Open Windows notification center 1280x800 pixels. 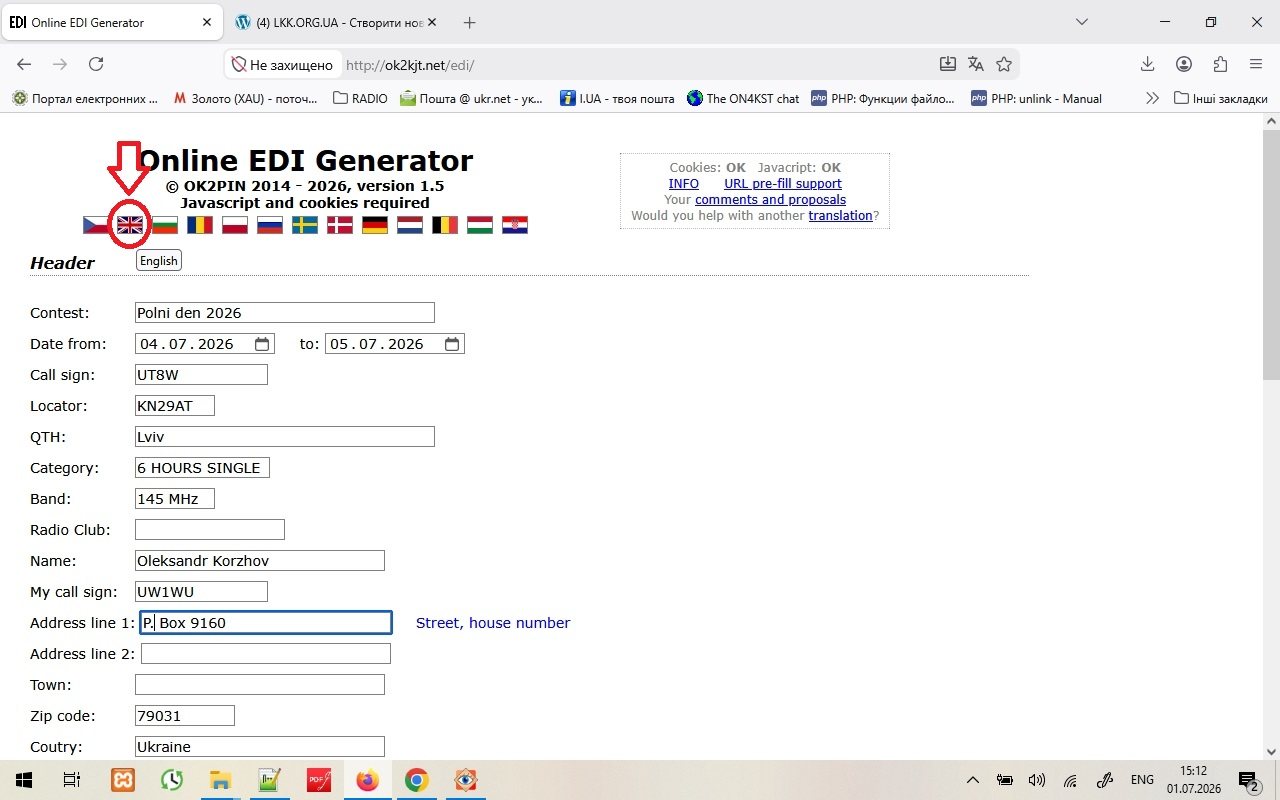tap(1248, 780)
